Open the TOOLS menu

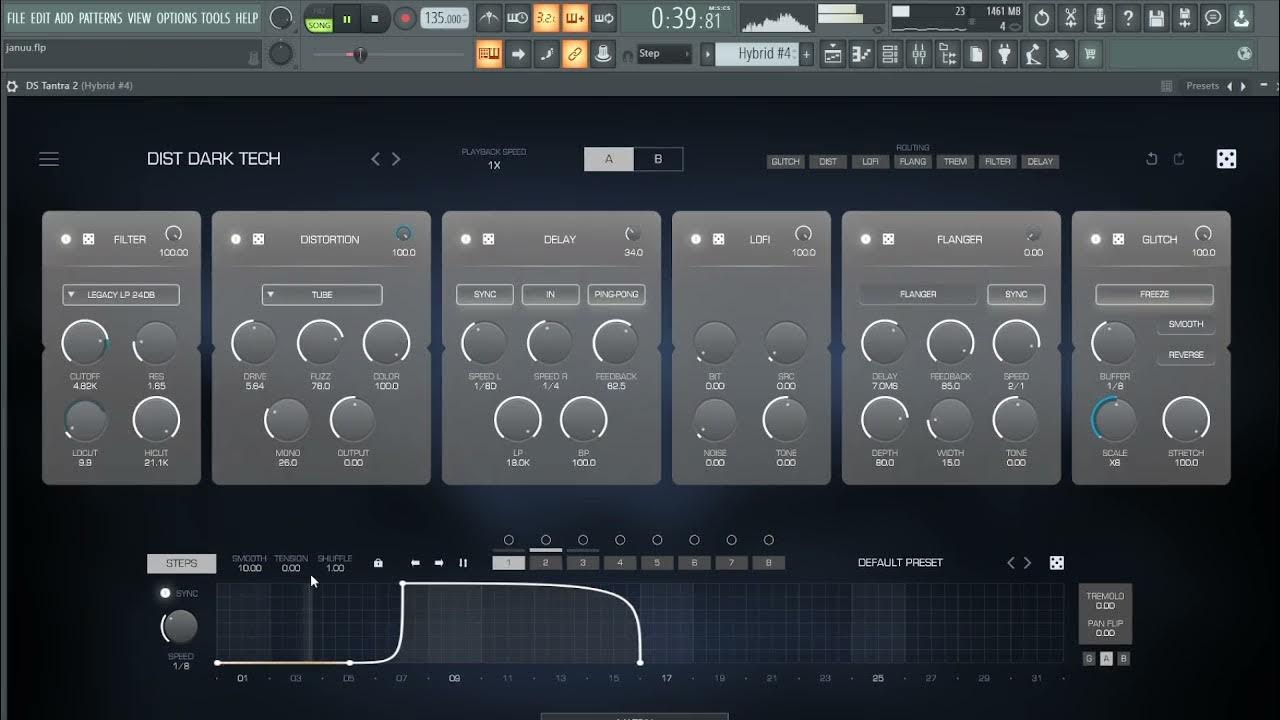pyautogui.click(x=215, y=18)
